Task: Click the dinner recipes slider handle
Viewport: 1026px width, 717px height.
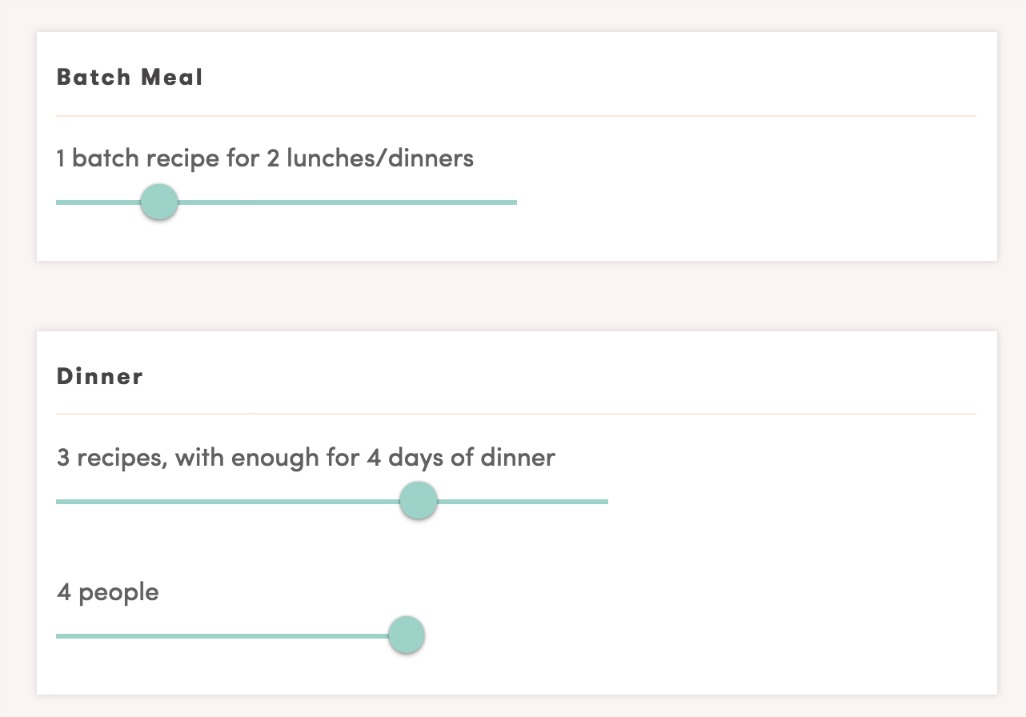Action: click(418, 501)
